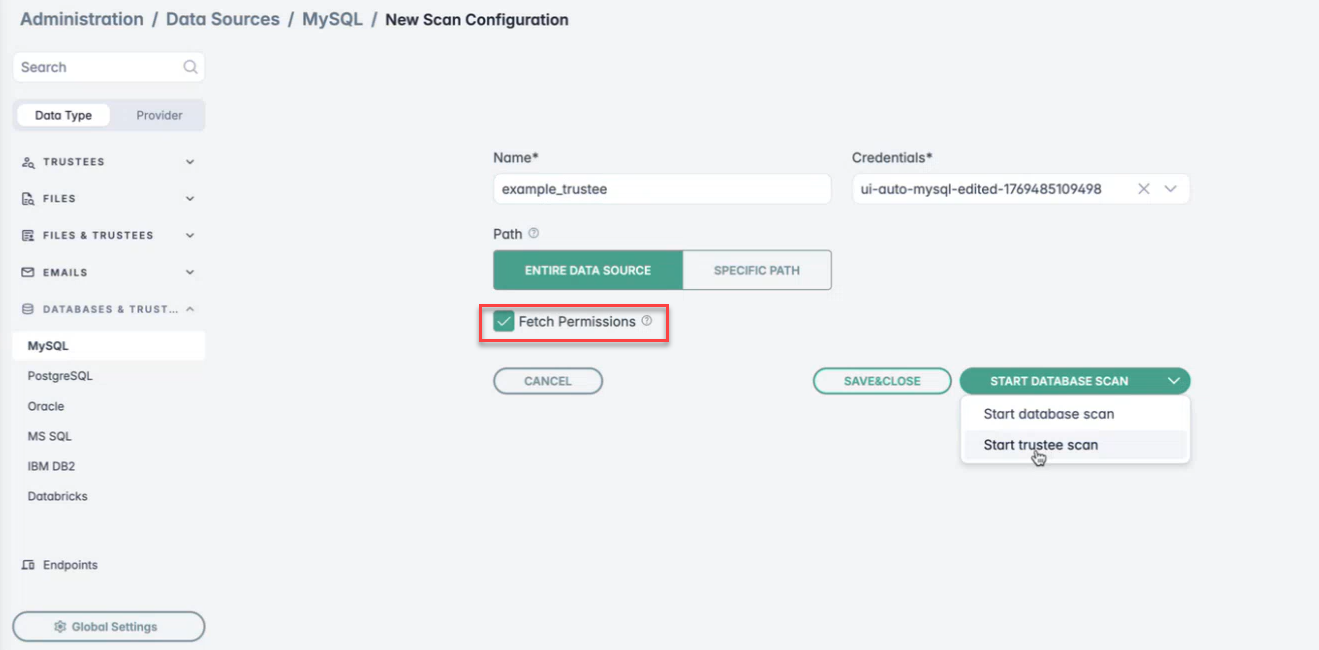Select the Entire Data Source option
The height and width of the screenshot is (650, 1319).
588,270
